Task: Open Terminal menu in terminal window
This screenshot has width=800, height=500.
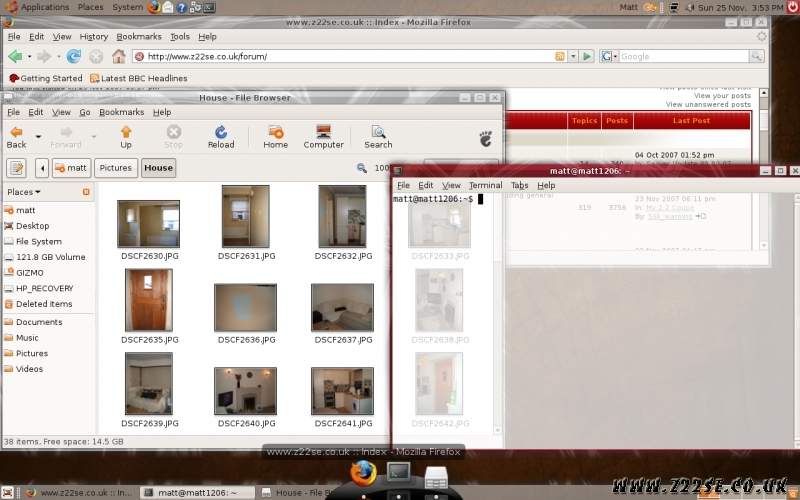Action: [486, 185]
